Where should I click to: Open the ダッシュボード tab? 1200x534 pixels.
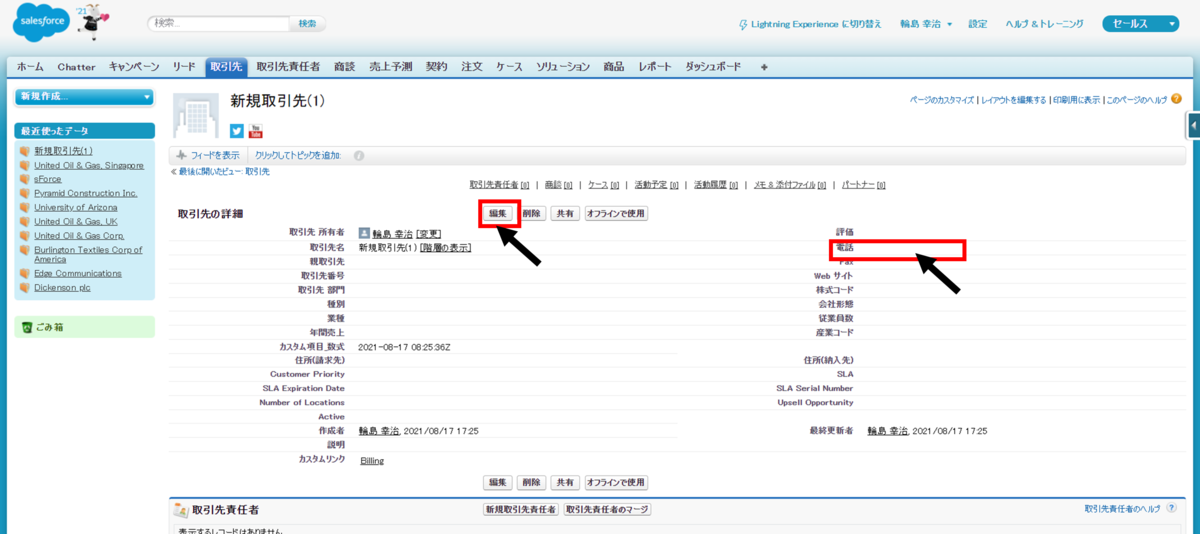[713, 67]
